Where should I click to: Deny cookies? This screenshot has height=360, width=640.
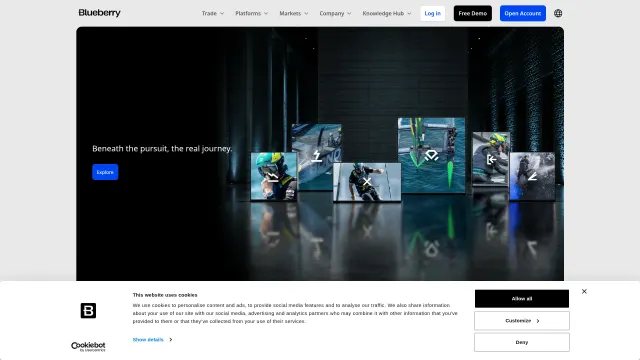click(522, 342)
